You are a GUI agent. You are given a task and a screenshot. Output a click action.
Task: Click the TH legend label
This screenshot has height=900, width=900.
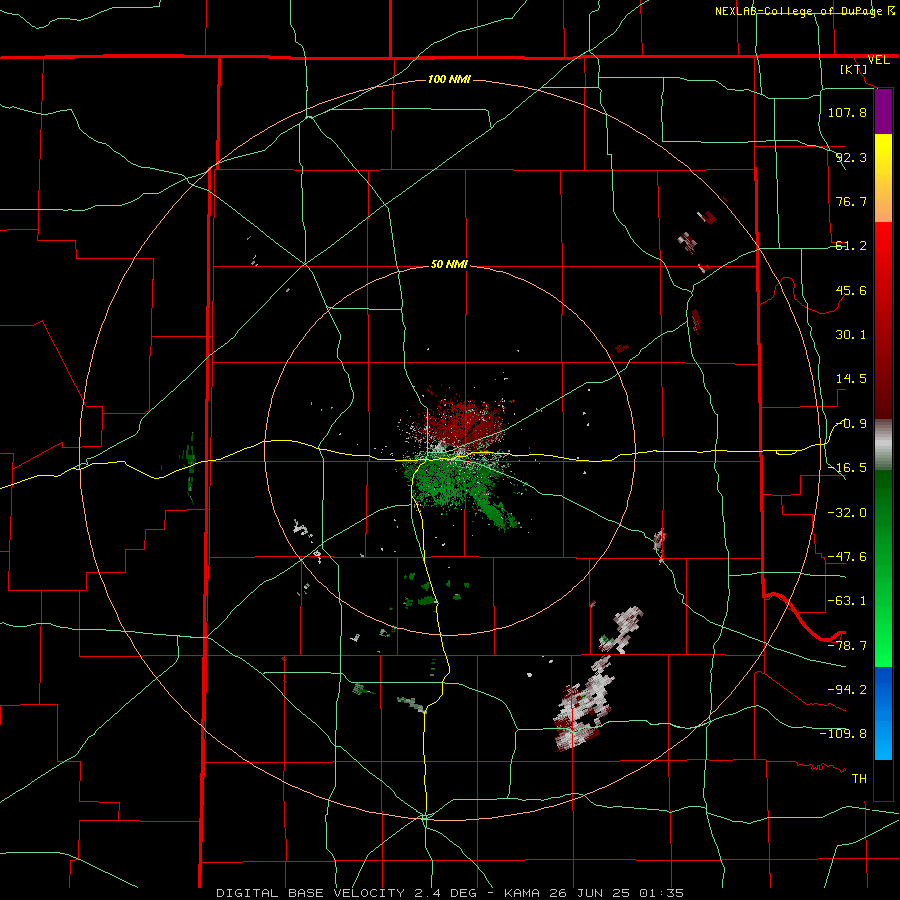click(859, 779)
